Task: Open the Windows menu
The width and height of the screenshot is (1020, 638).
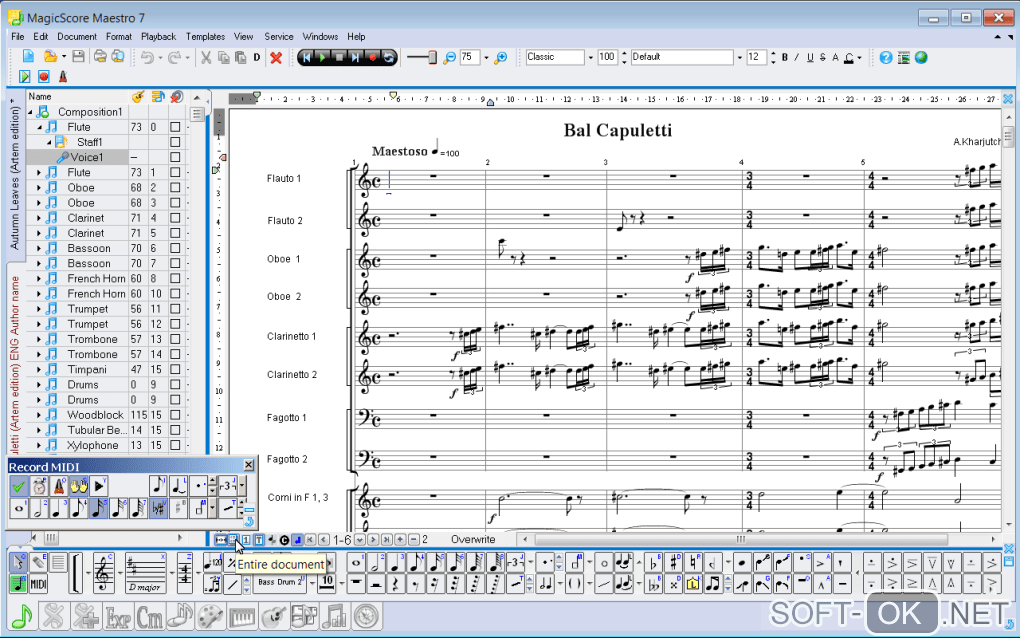Action: (x=320, y=36)
